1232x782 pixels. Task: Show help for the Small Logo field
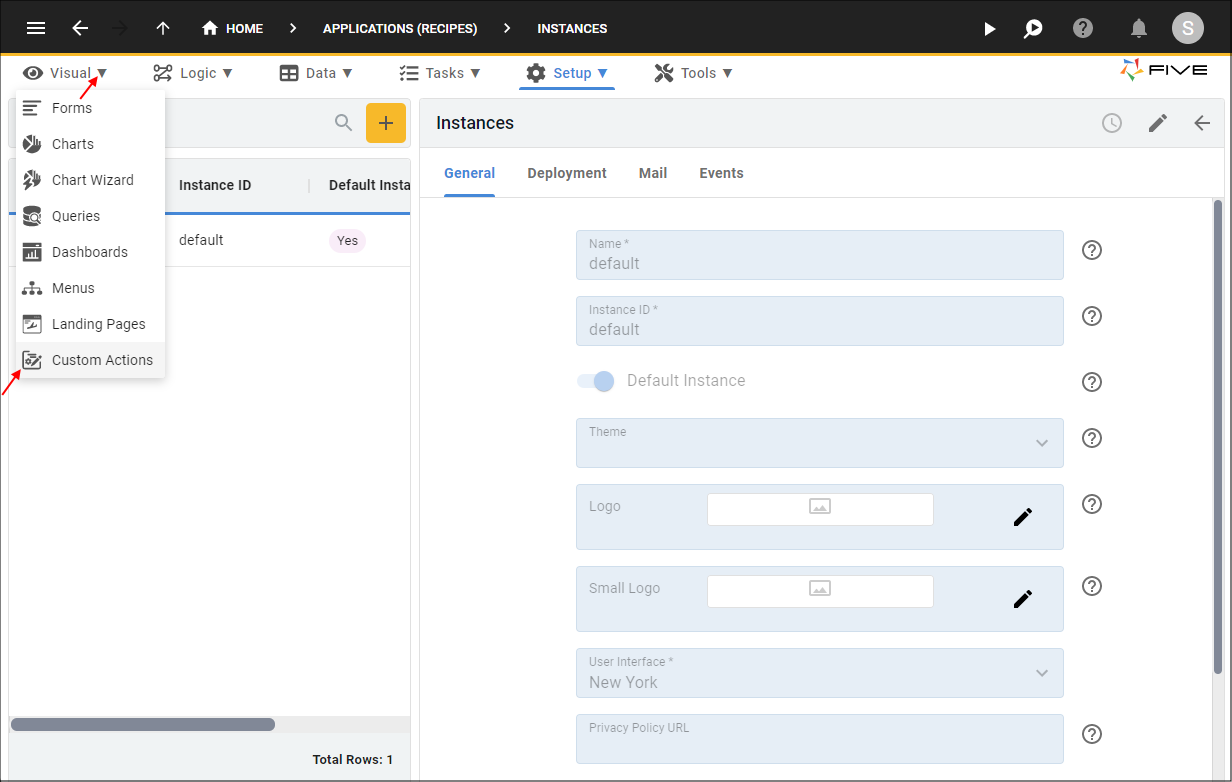point(1092,586)
